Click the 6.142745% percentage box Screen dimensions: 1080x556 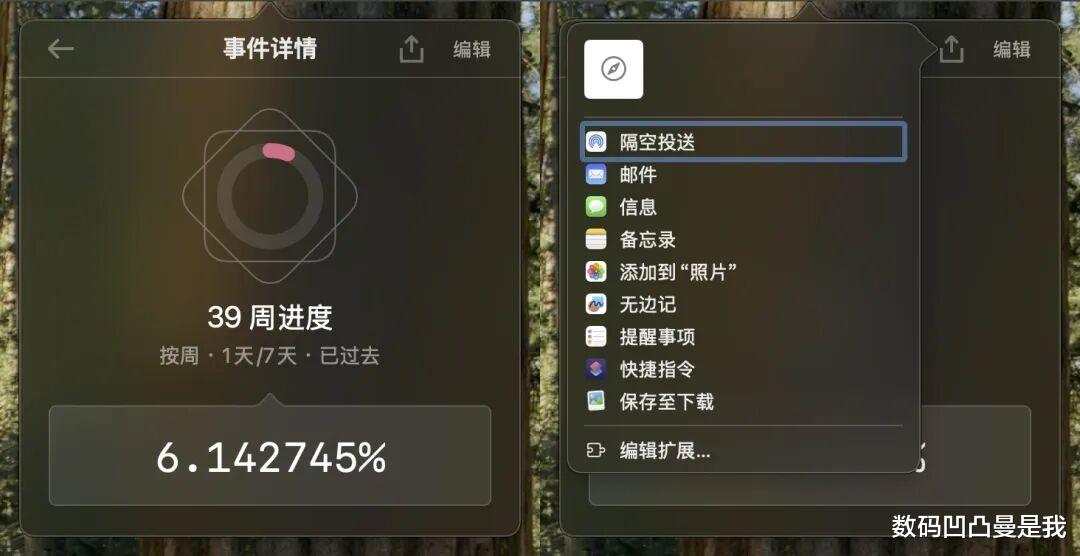pos(270,455)
